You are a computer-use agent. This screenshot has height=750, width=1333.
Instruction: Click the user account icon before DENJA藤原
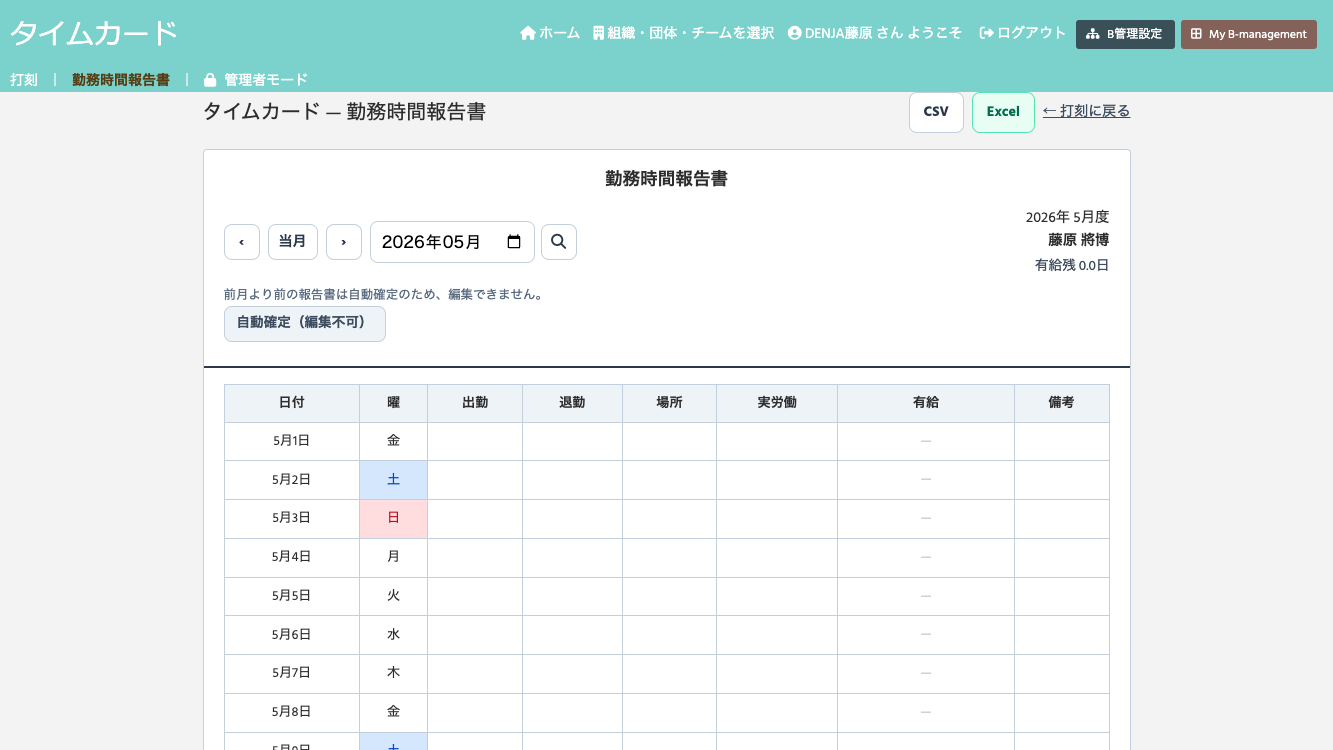tap(795, 33)
